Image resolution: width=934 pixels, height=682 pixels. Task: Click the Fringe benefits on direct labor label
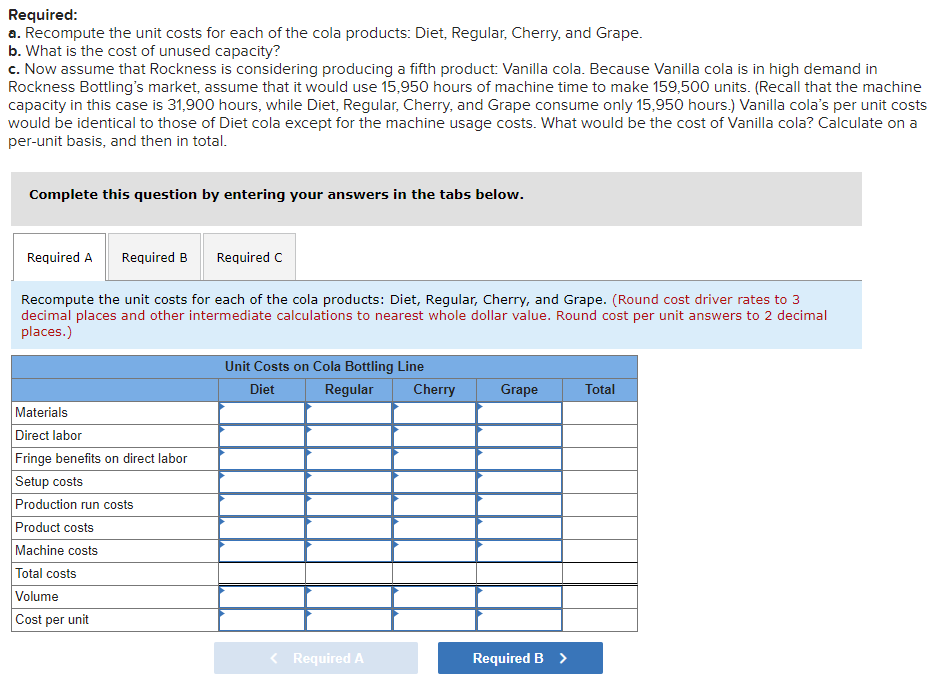point(101,459)
